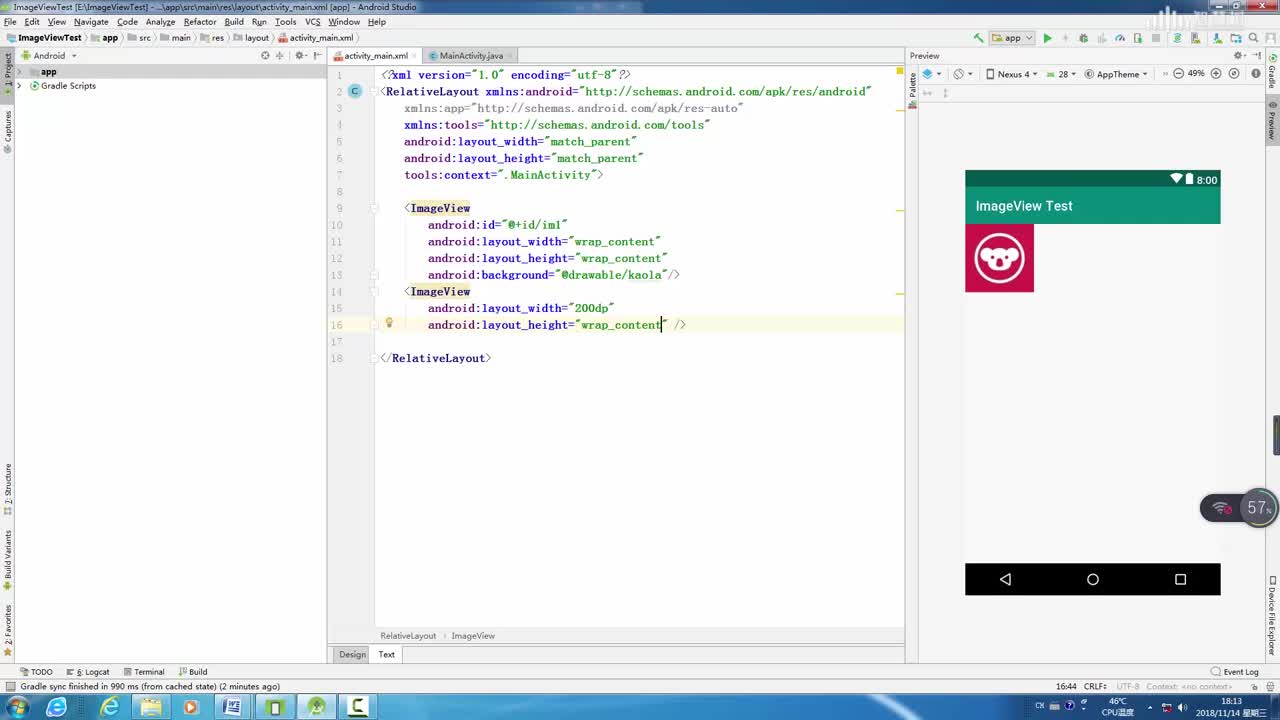Image resolution: width=1280 pixels, height=720 pixels.
Task: Click the Make Project hammer icon
Action: point(978,38)
